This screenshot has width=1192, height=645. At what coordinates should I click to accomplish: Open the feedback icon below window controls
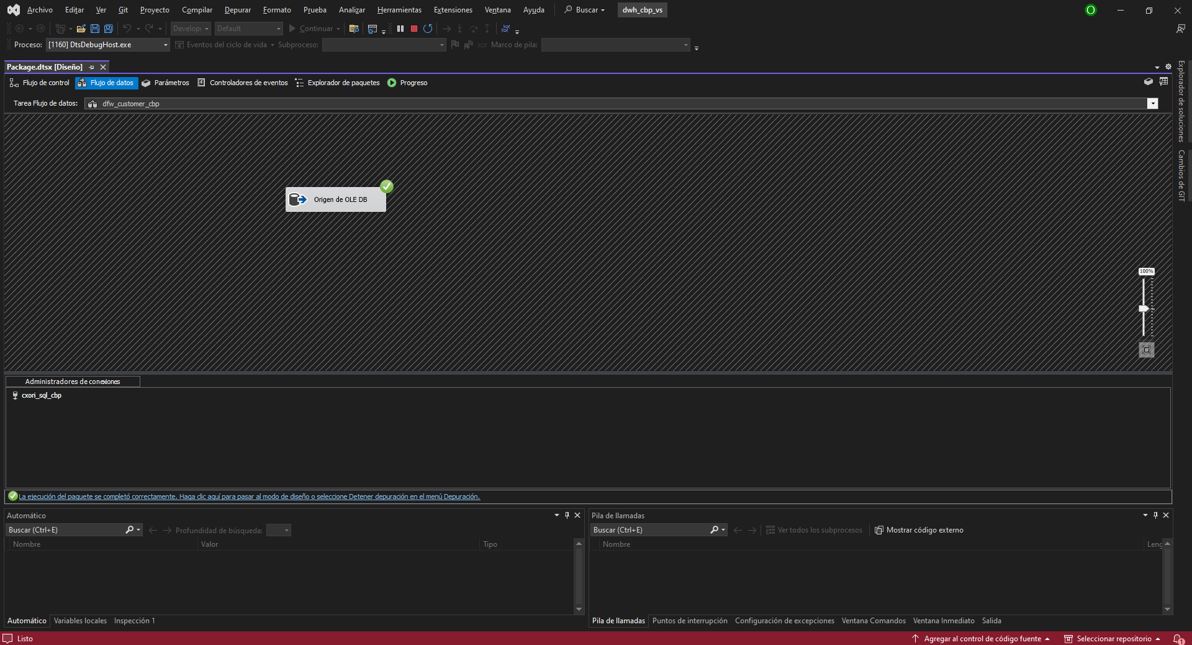(1180, 29)
